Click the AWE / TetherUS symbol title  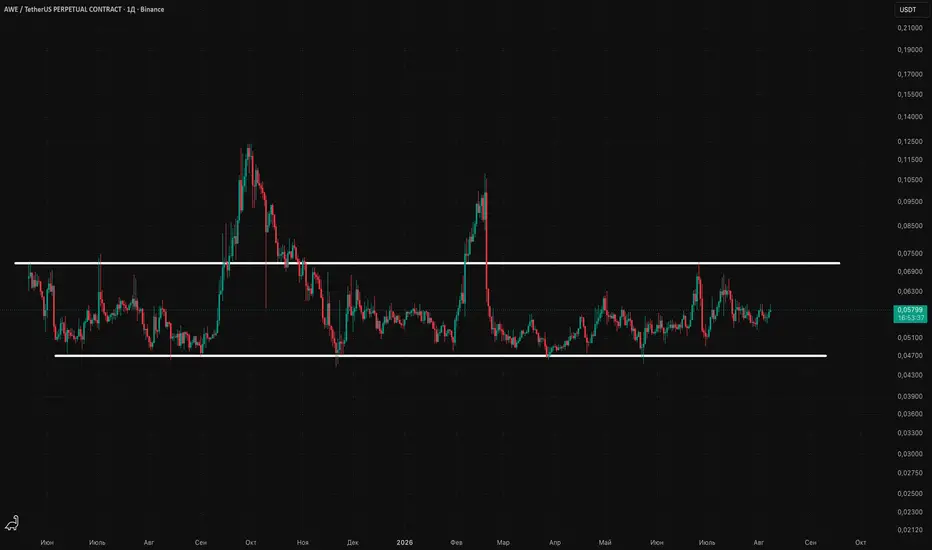pos(84,10)
